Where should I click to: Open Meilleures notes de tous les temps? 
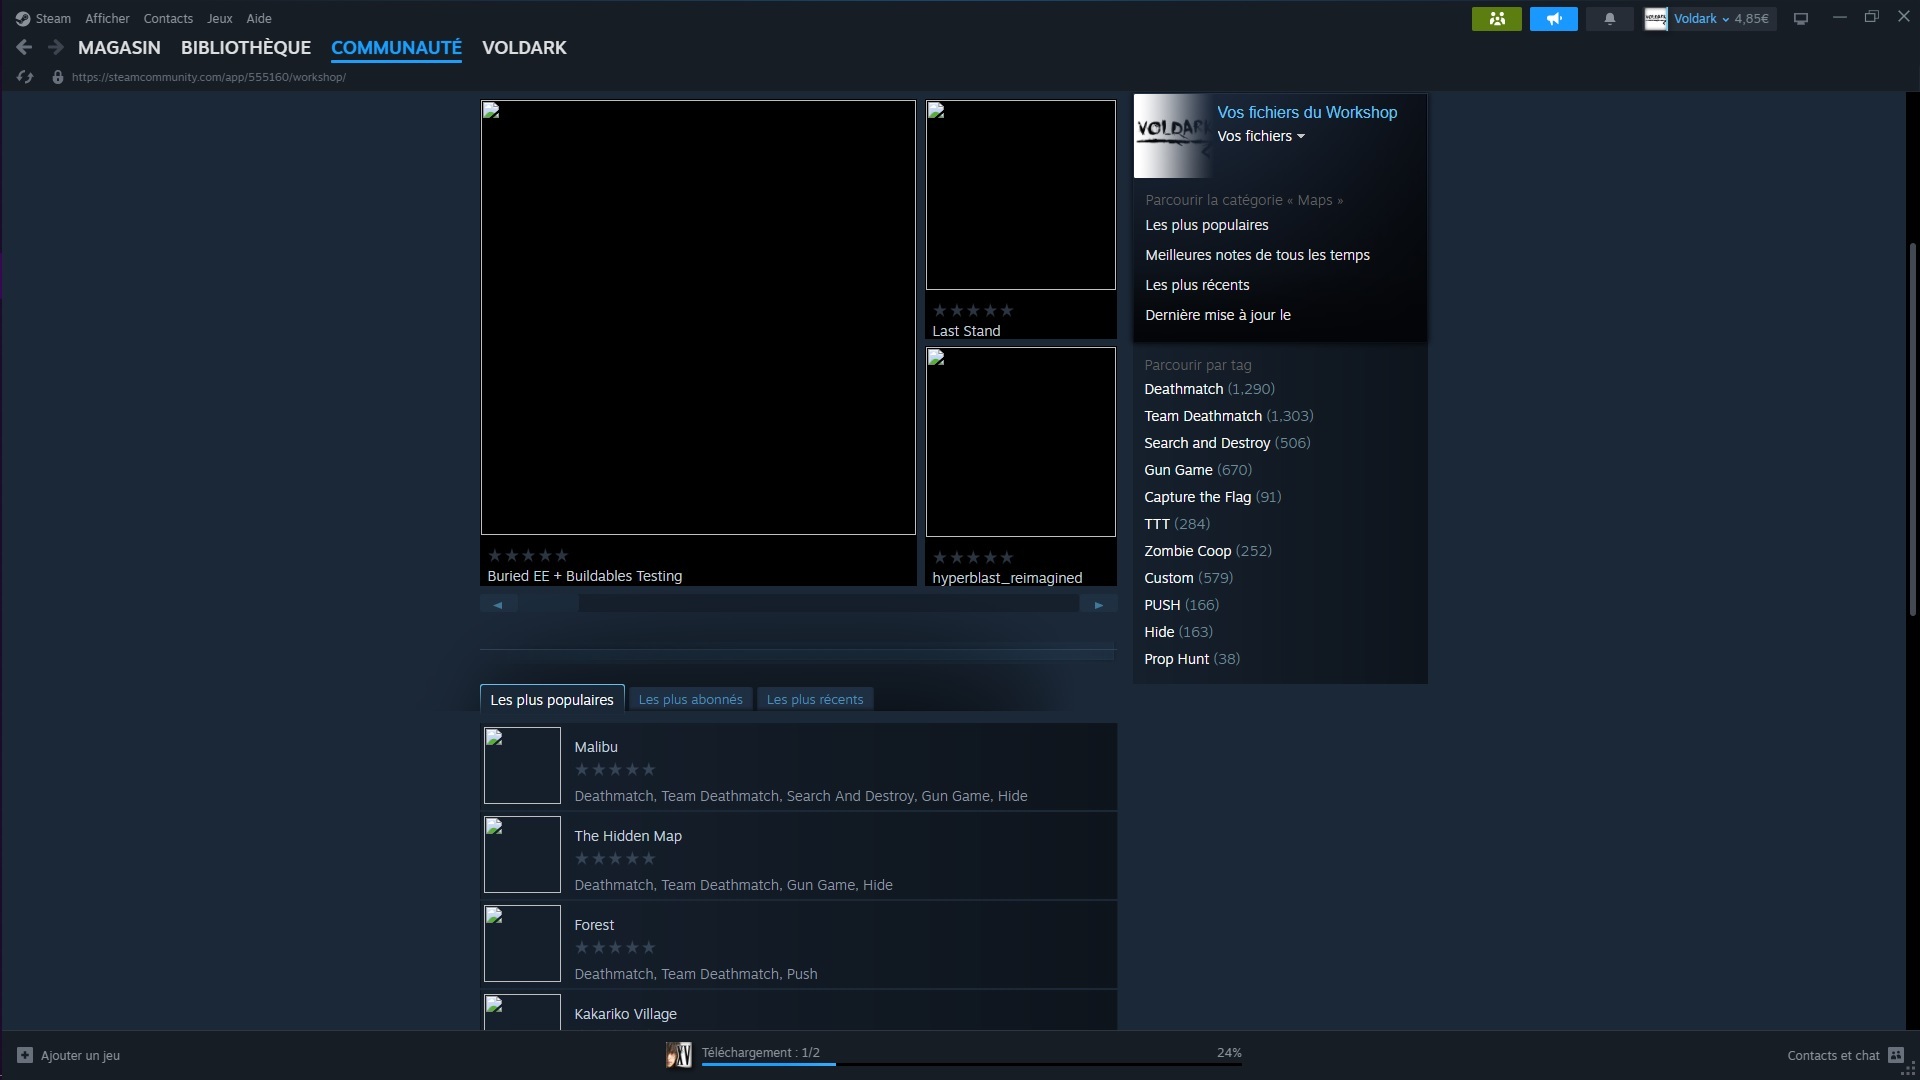1257,255
